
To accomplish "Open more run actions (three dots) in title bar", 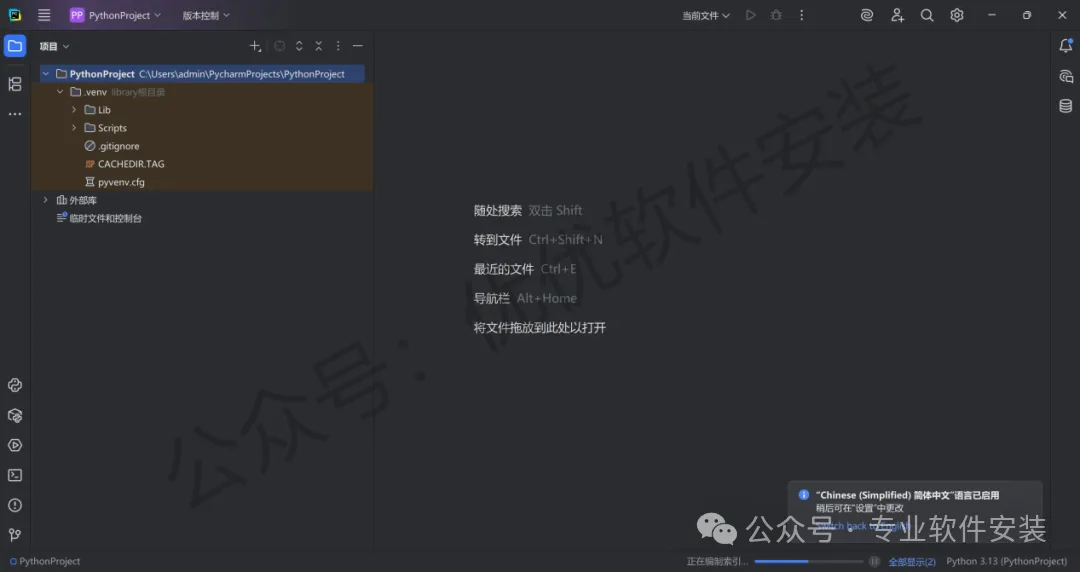I will pos(801,15).
